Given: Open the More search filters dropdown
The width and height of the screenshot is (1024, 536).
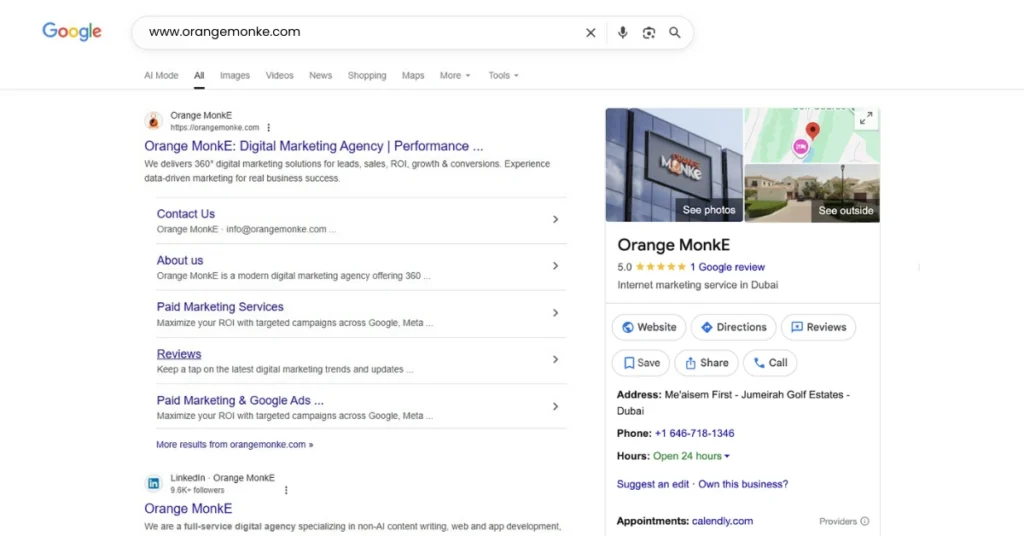Looking at the screenshot, I should [455, 76].
